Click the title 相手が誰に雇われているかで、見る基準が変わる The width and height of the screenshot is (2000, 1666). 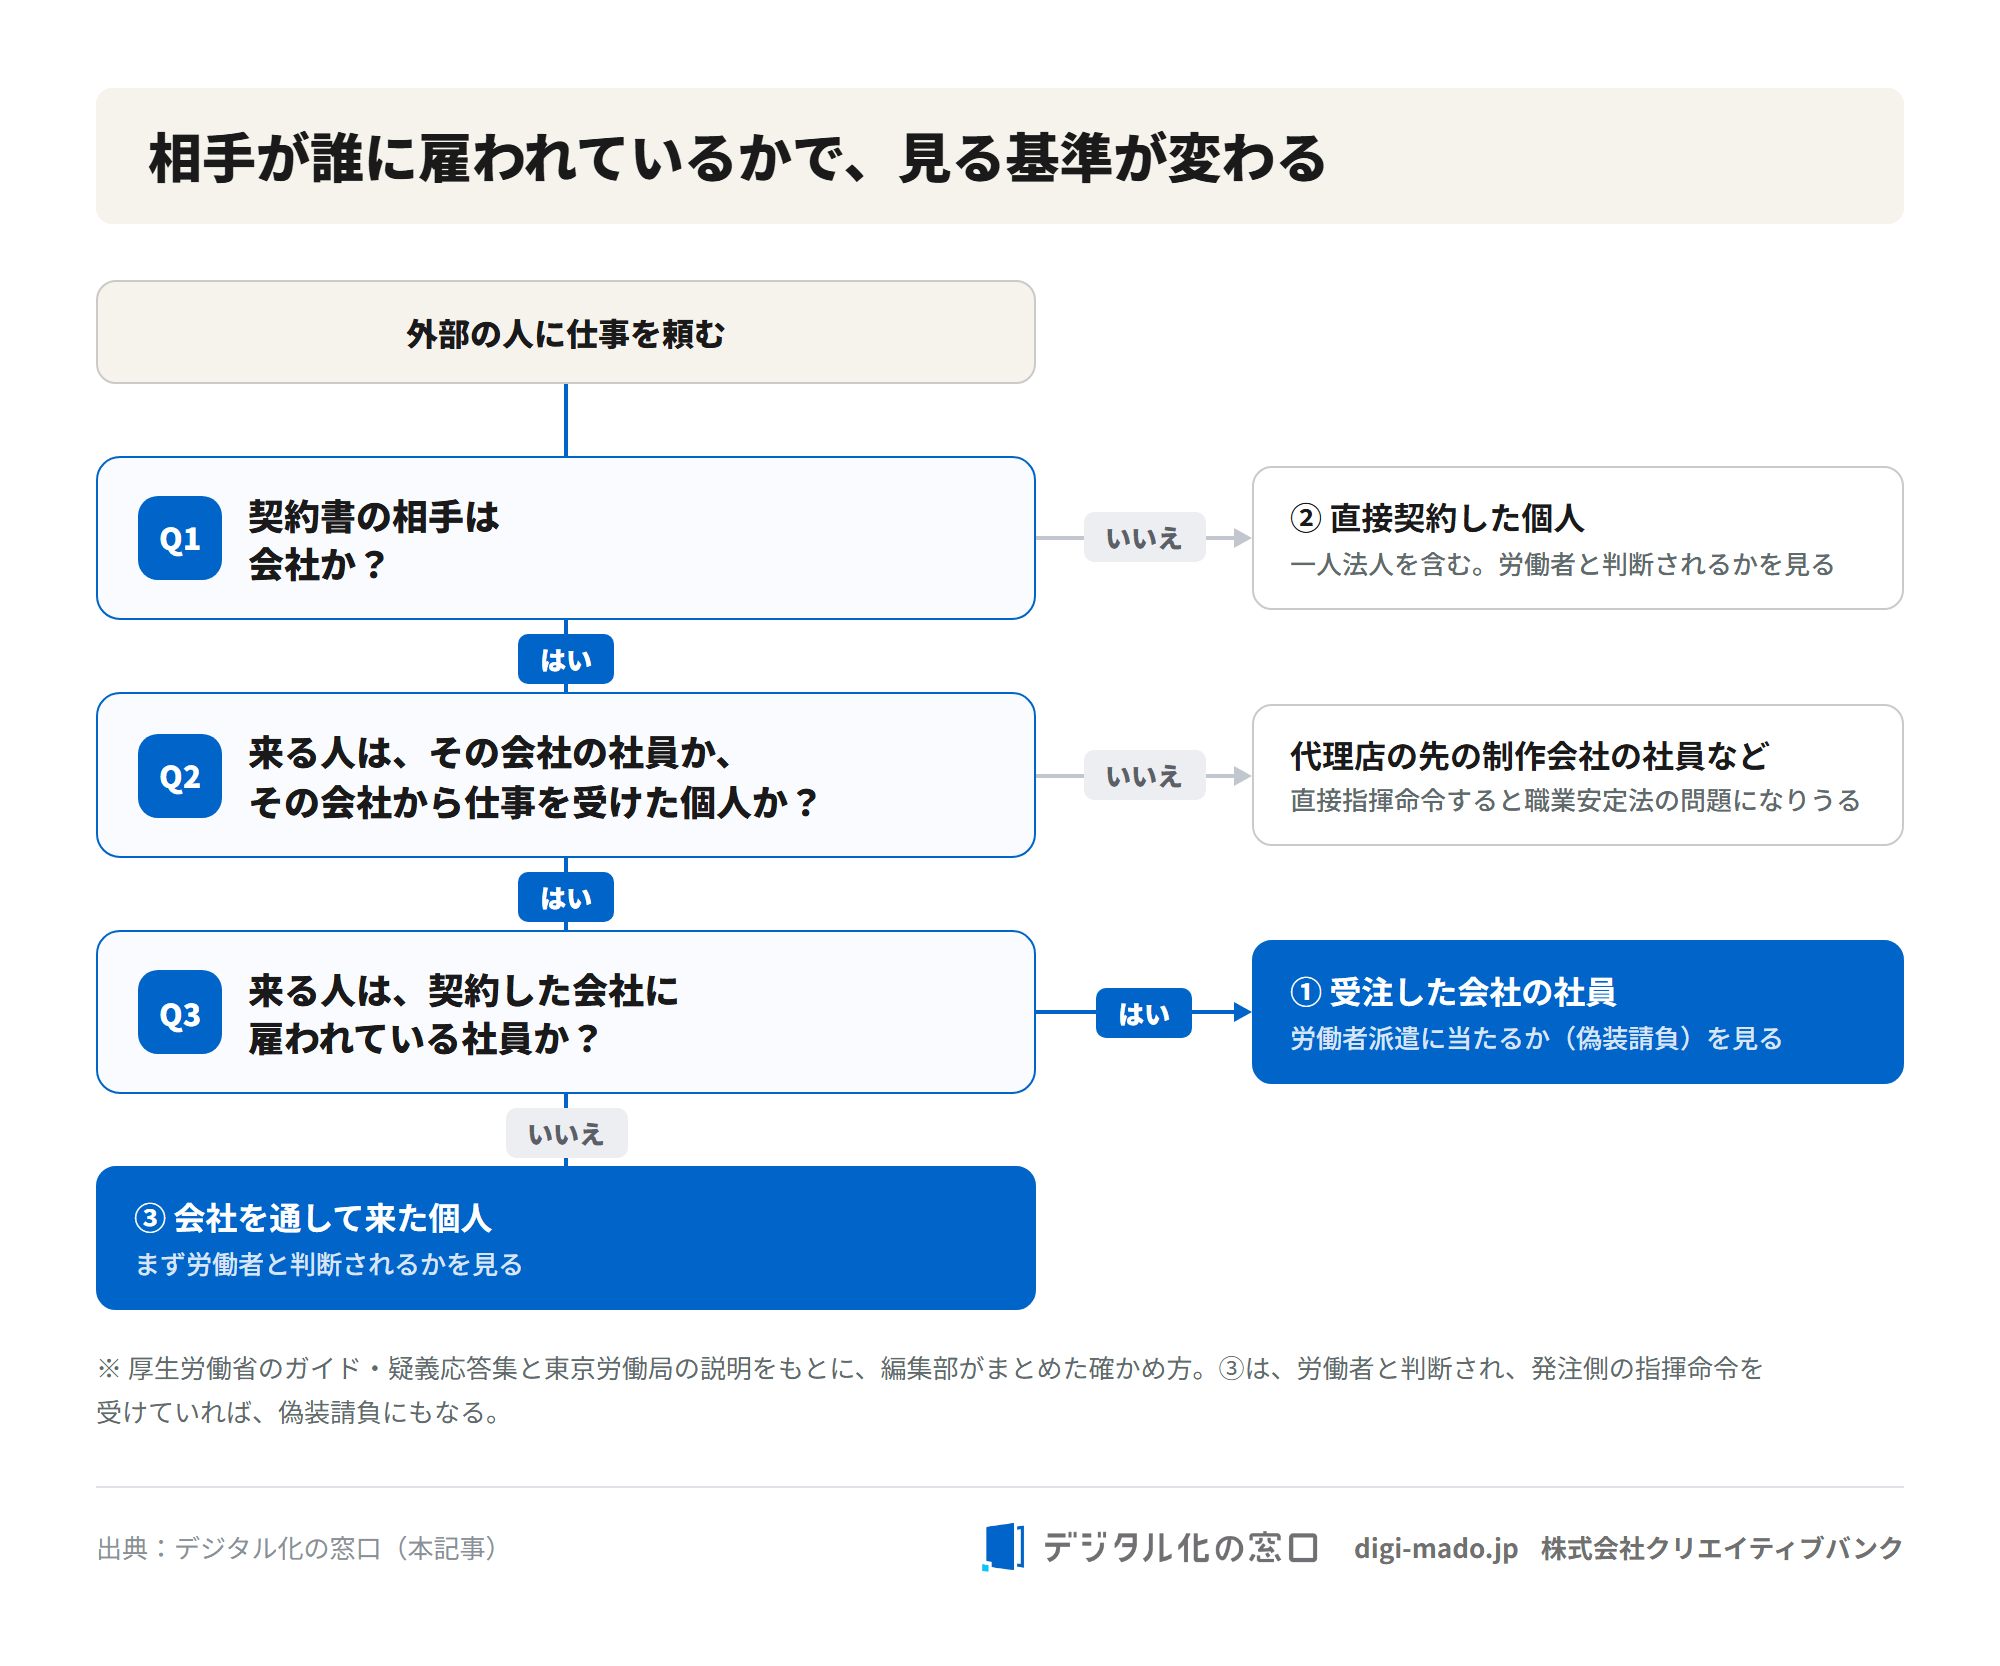737,158
